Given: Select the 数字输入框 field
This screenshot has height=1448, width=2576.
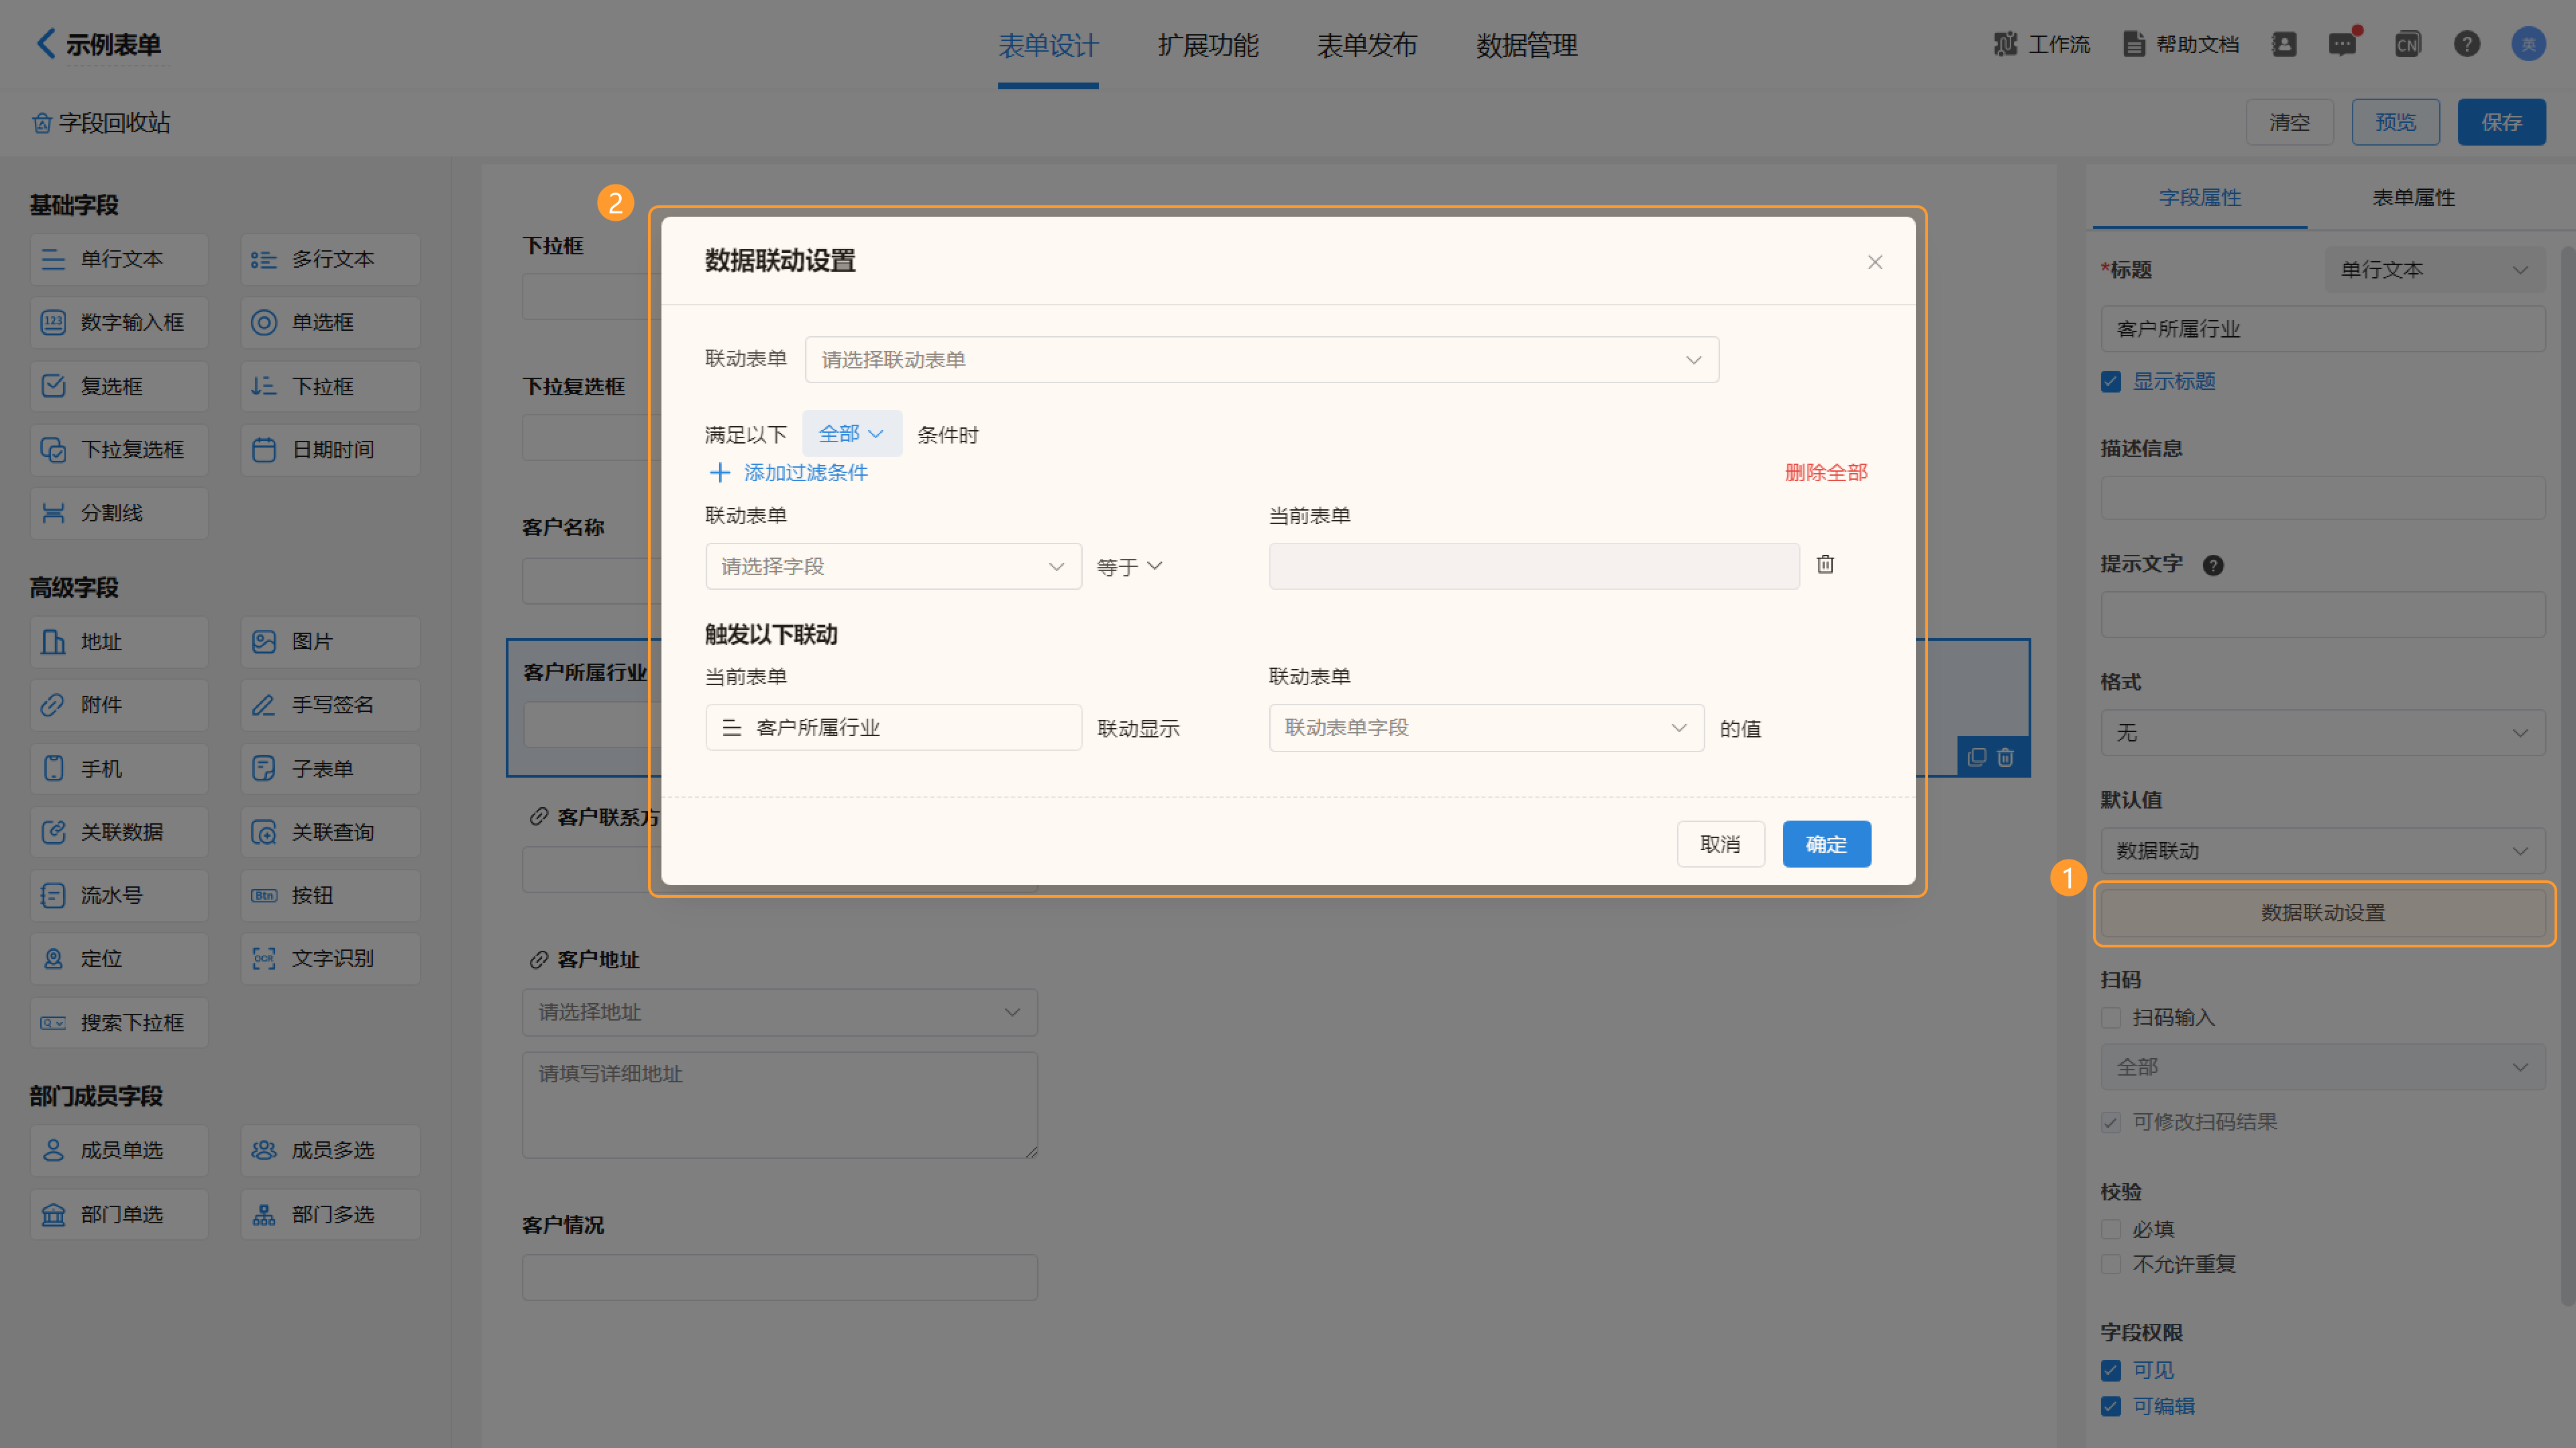Looking at the screenshot, I should [x=119, y=322].
